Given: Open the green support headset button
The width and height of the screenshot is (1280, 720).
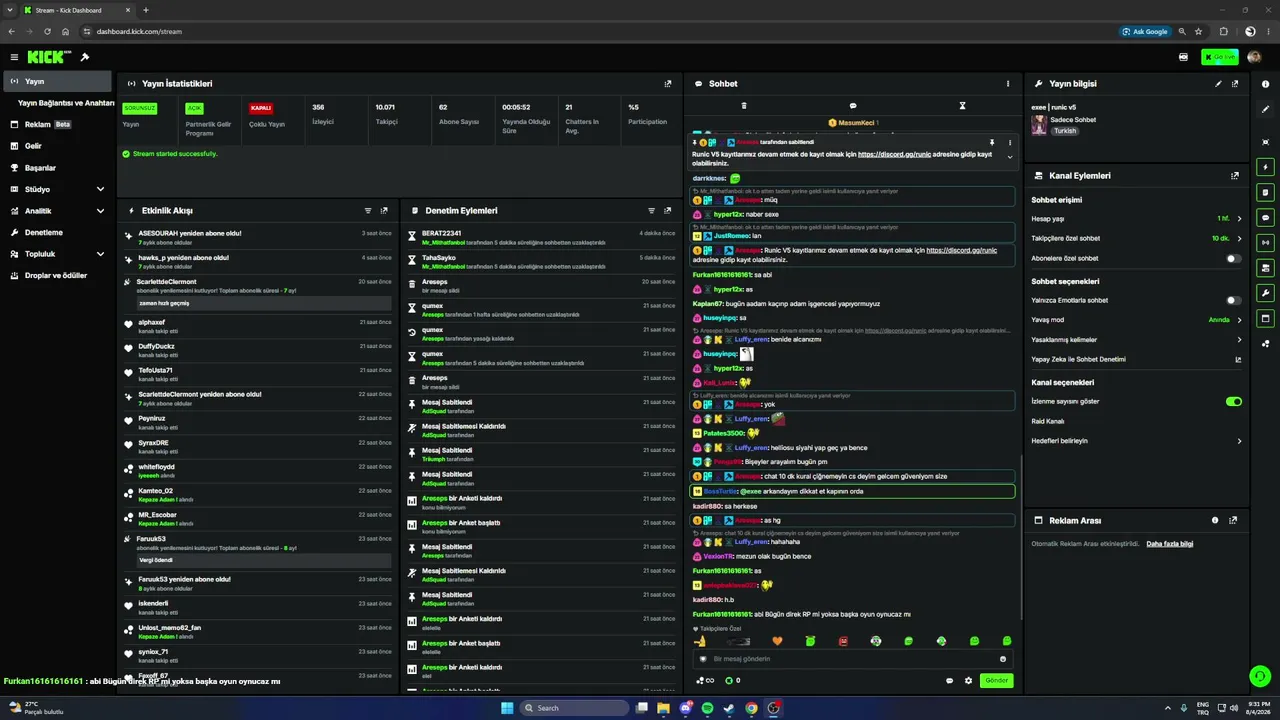Looking at the screenshot, I should (x=1259, y=676).
